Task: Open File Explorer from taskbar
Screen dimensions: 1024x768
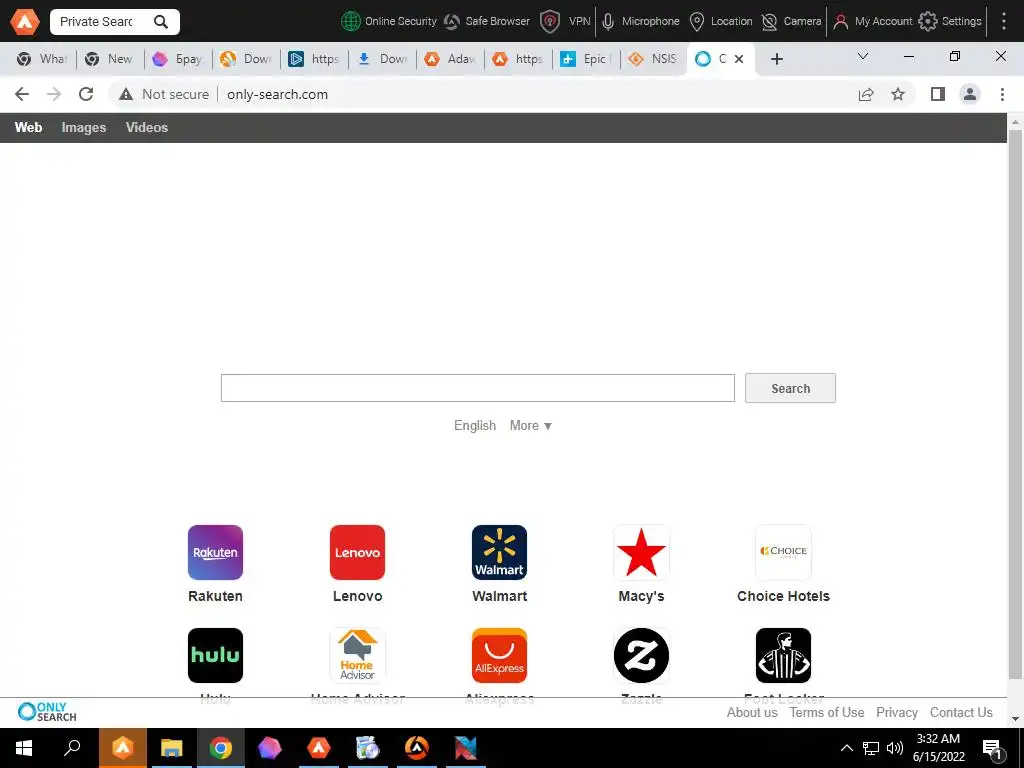Action: [171, 748]
